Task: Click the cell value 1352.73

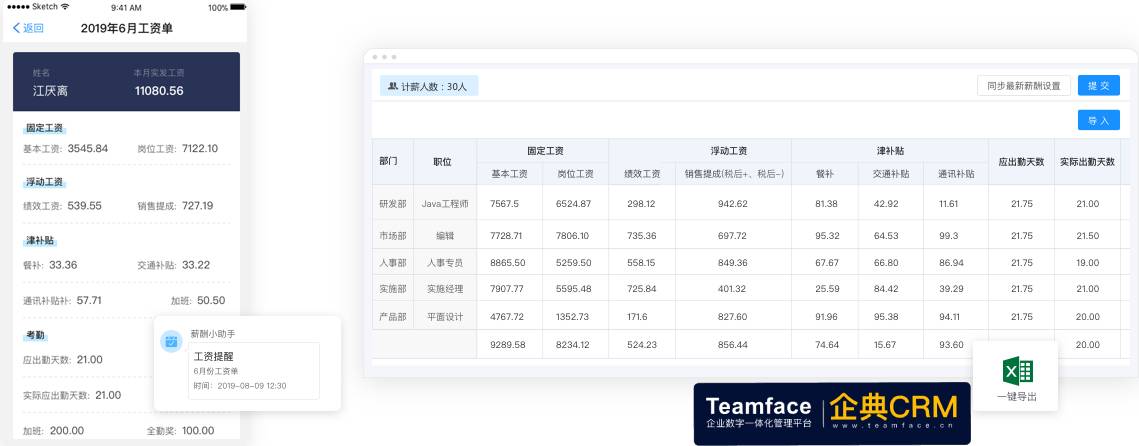Action: [x=572, y=317]
